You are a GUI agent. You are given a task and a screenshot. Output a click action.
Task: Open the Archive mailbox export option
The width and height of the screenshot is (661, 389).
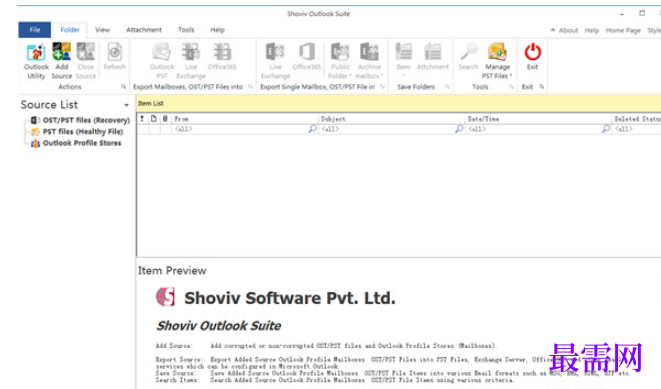(x=369, y=61)
